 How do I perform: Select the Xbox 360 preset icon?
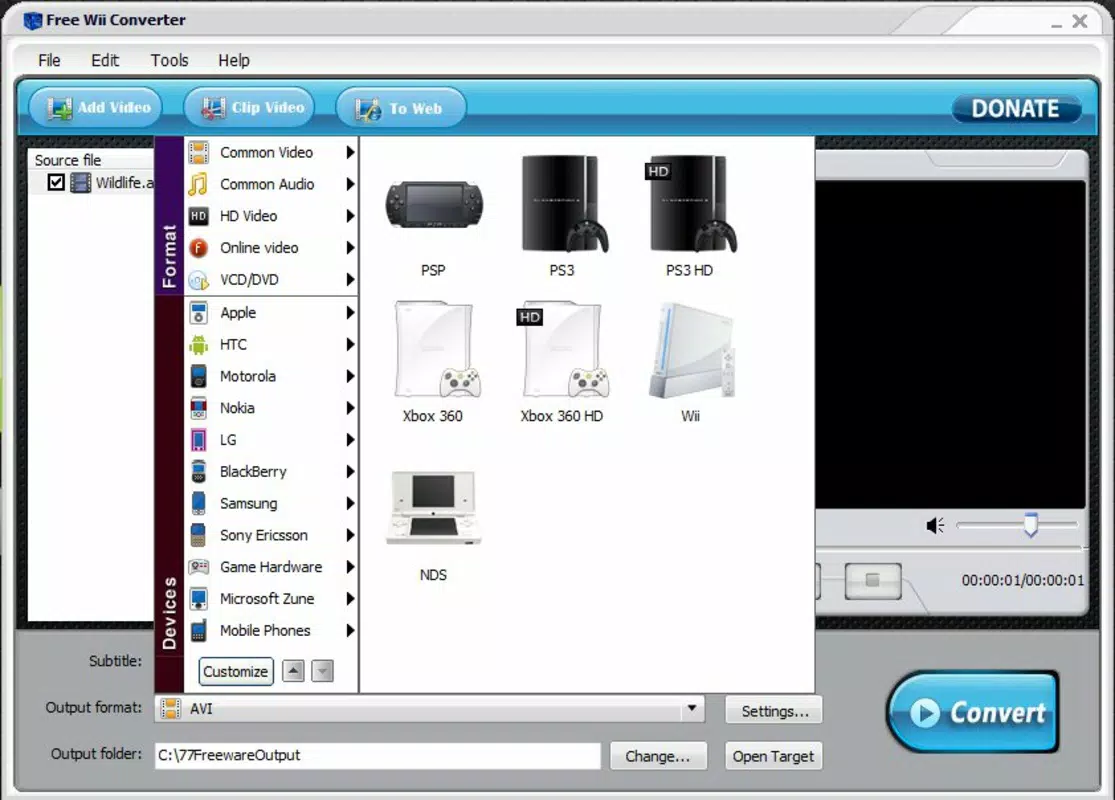436,349
